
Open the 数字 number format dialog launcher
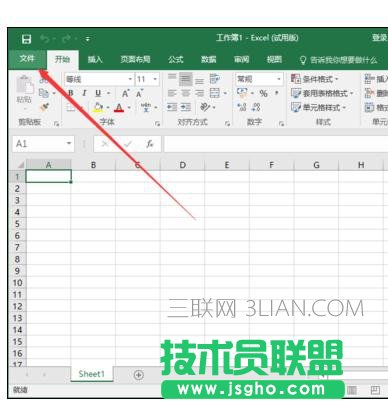coord(281,124)
